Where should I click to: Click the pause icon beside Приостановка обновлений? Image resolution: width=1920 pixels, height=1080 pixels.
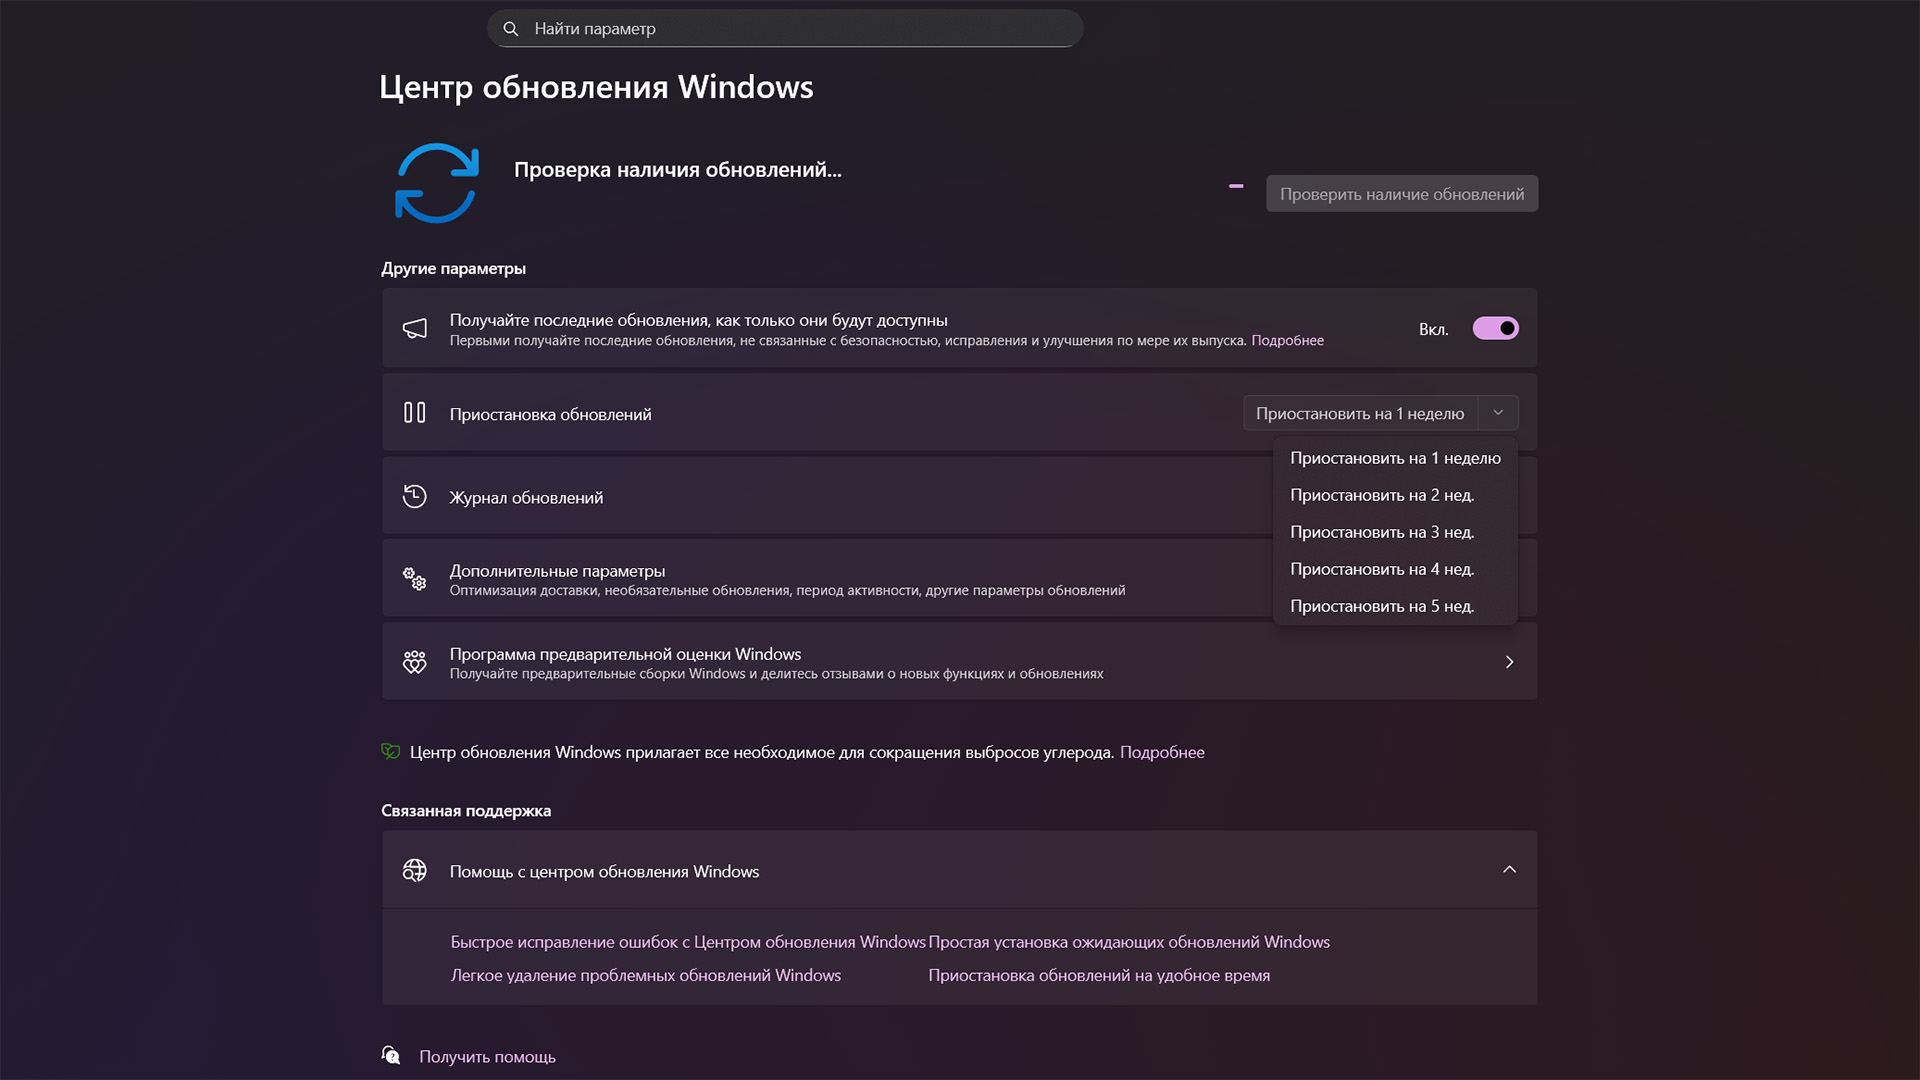tap(415, 413)
